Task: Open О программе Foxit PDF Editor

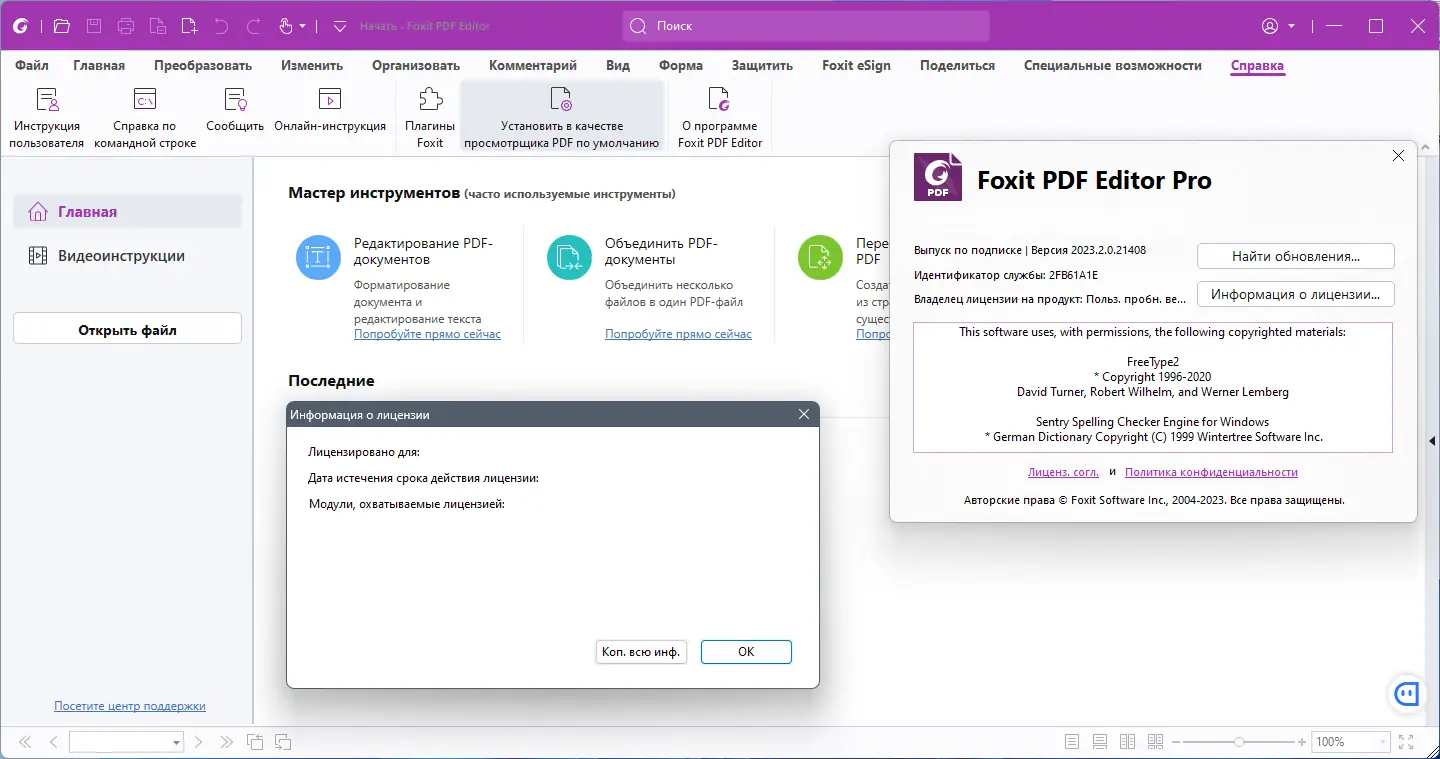Action: pyautogui.click(x=720, y=117)
